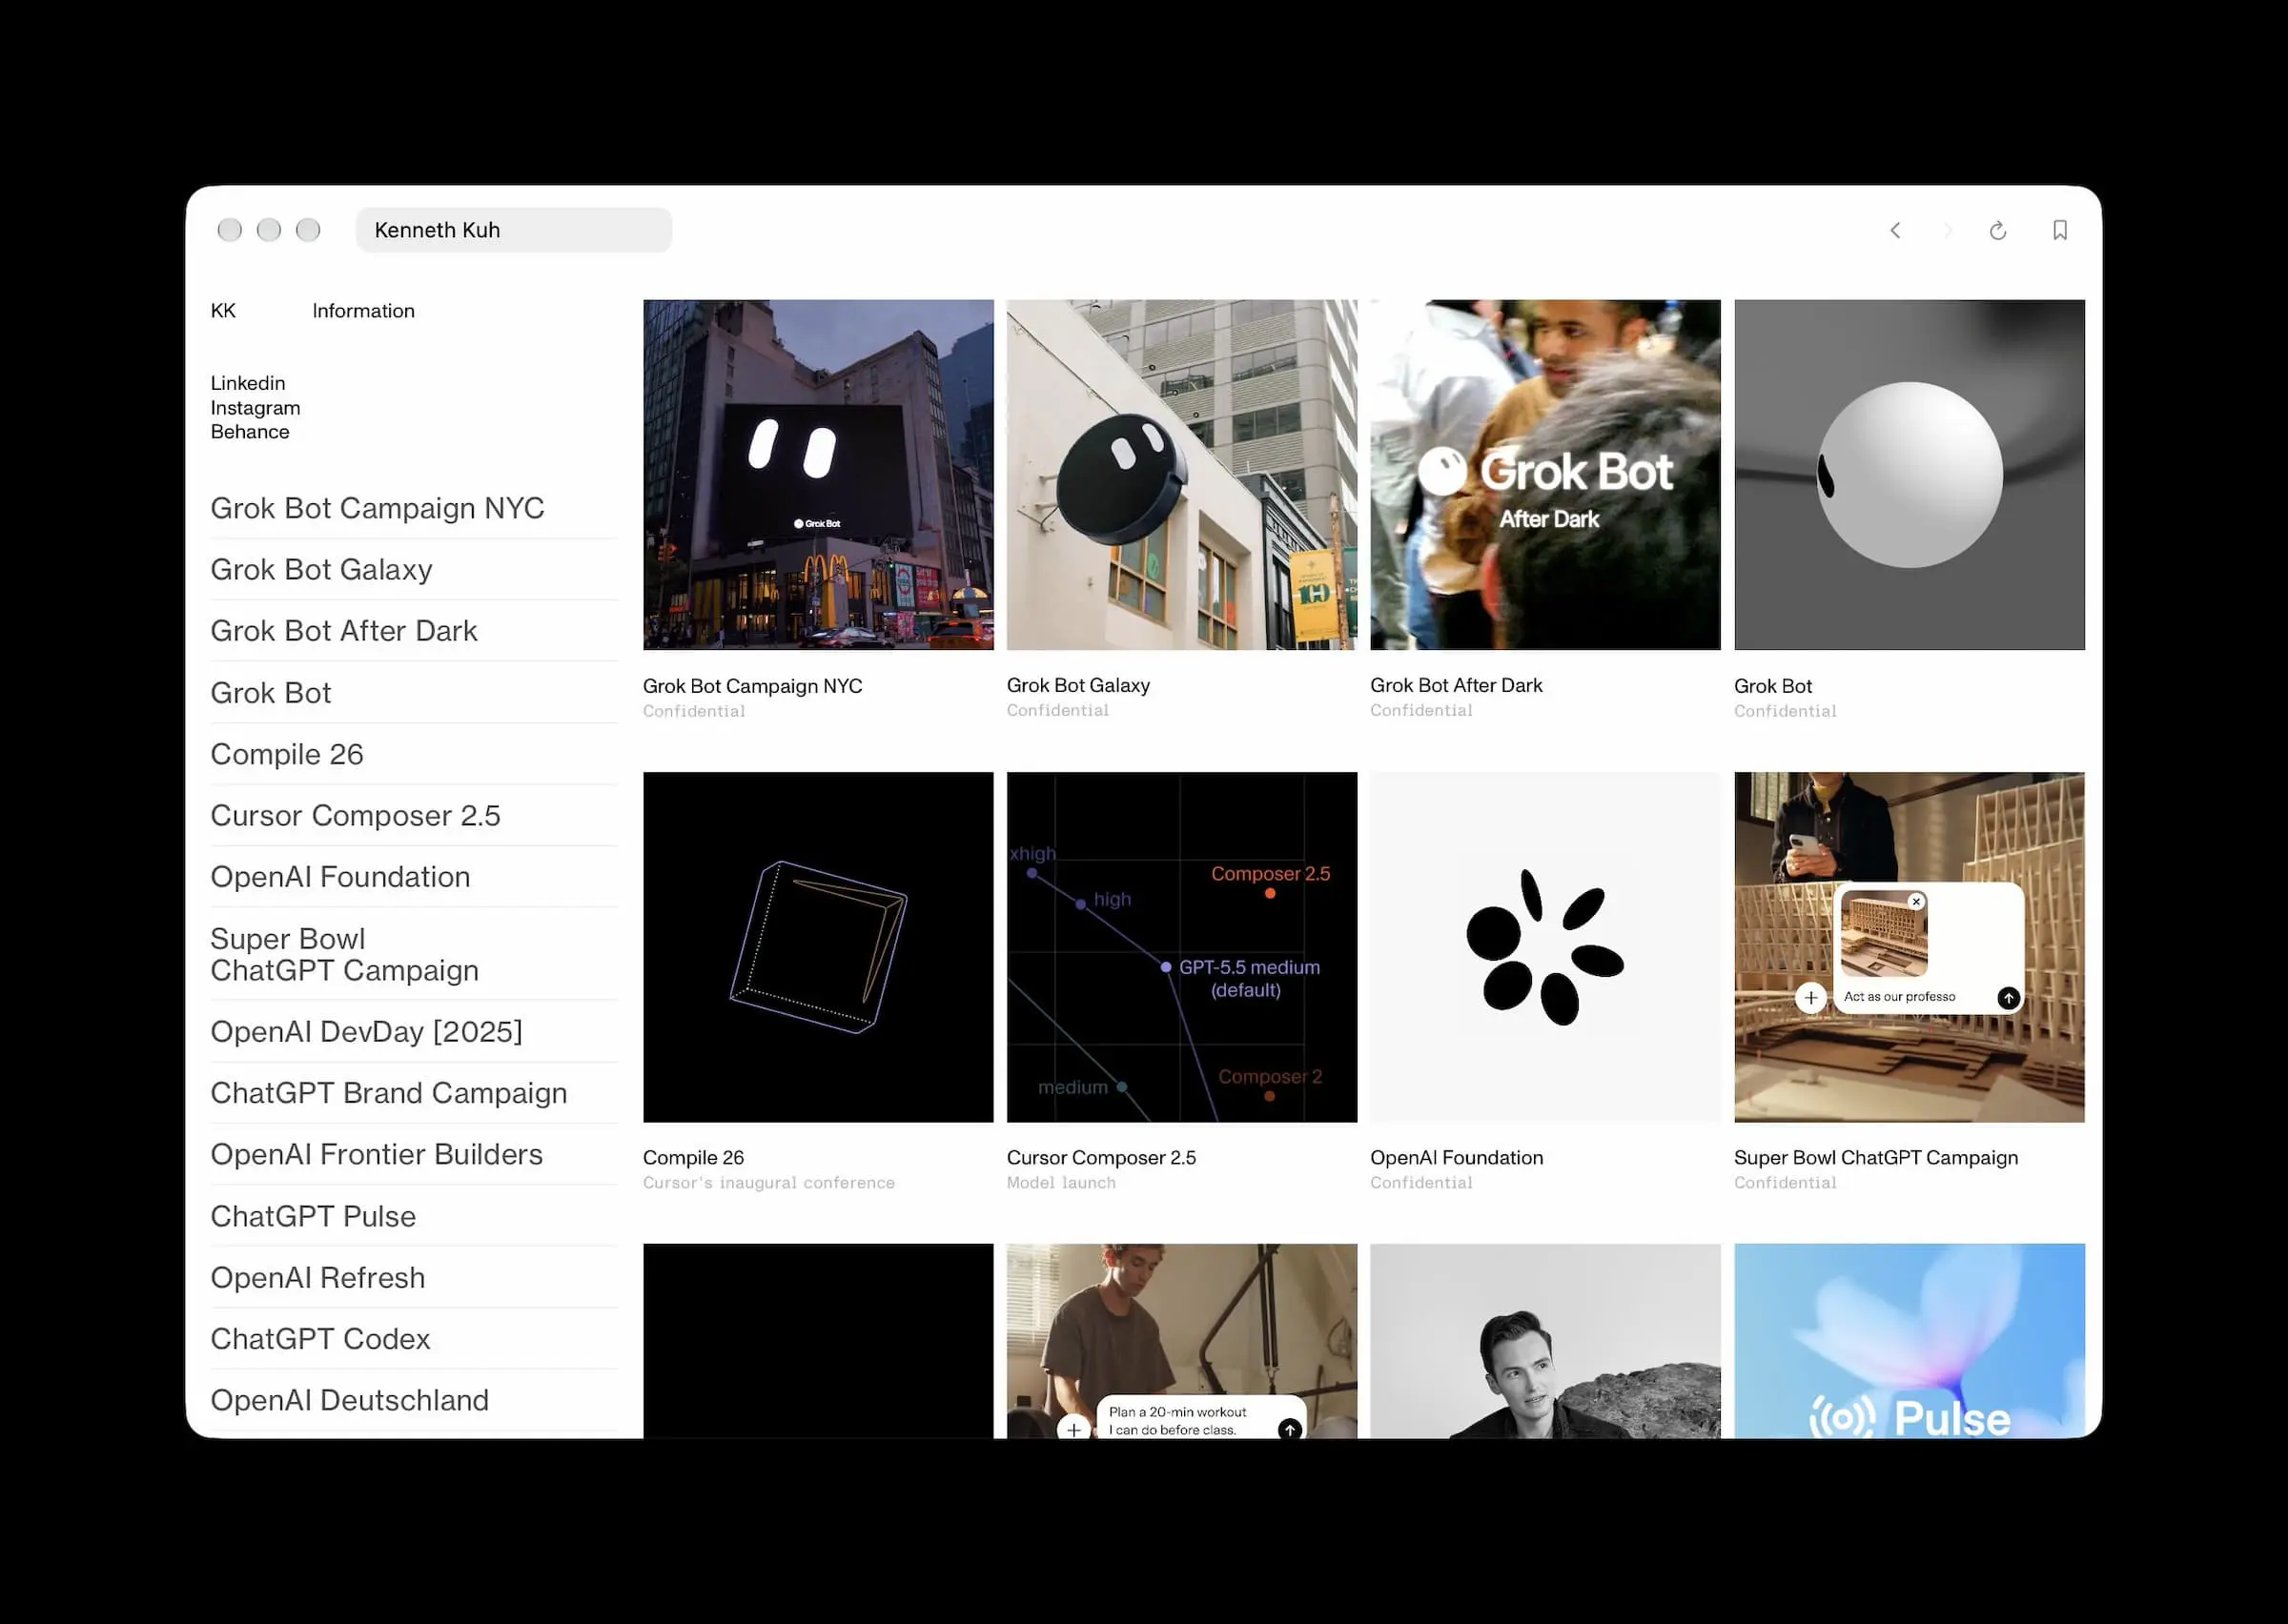Screen dimensions: 2288x1624
Task: Visit the Linkedin link
Action: click(x=248, y=383)
